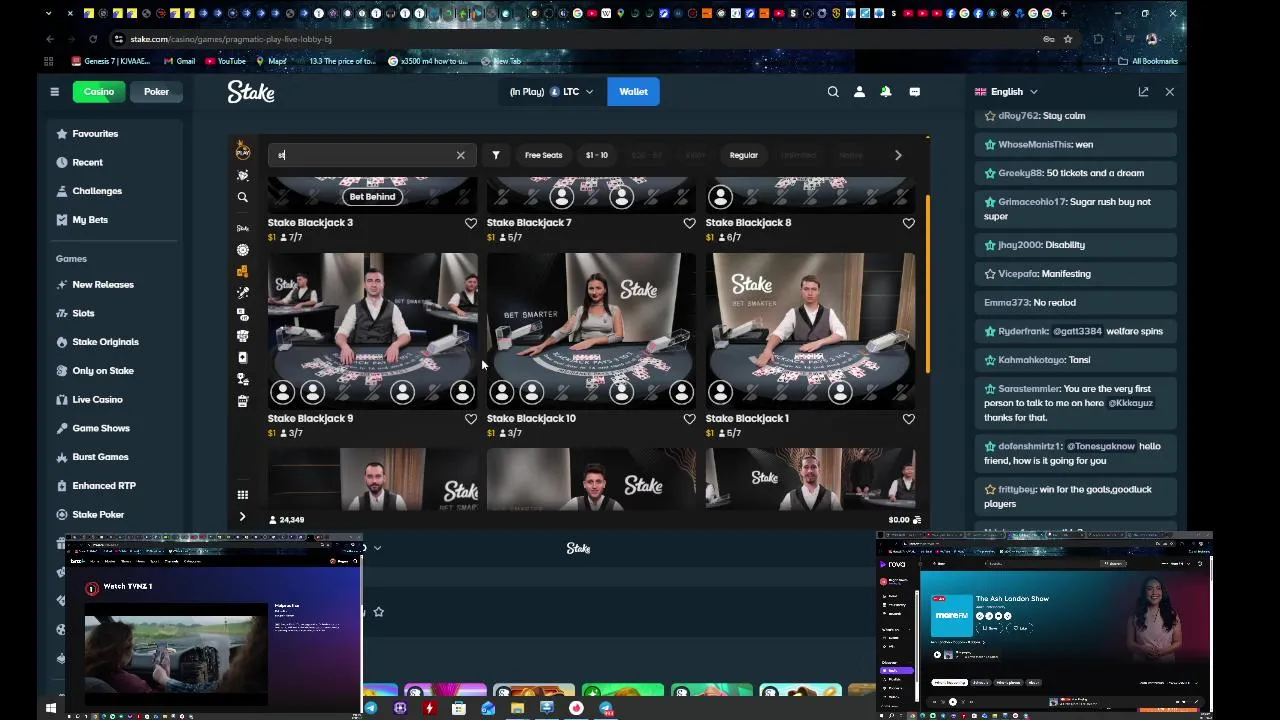The width and height of the screenshot is (1280, 720).
Task: Click the lobby vertical scrollbar
Action: (927, 284)
